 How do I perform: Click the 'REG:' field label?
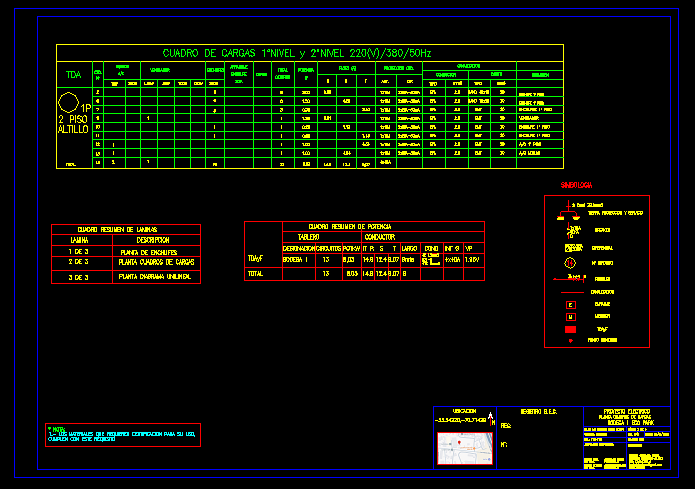(x=506, y=426)
